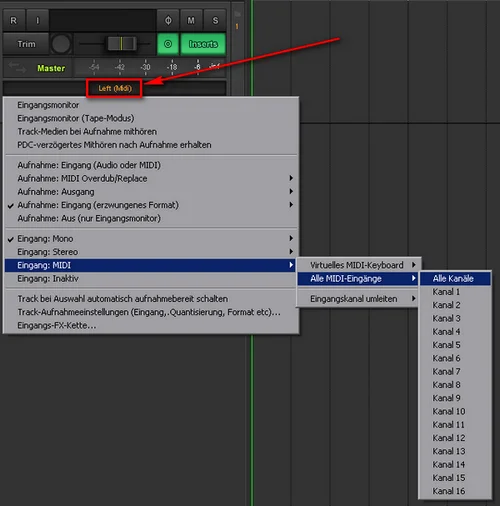Select PDC-verzögertes Mithören nach Aufnahme erhalten
The width and height of the screenshot is (500, 506).
151,145
